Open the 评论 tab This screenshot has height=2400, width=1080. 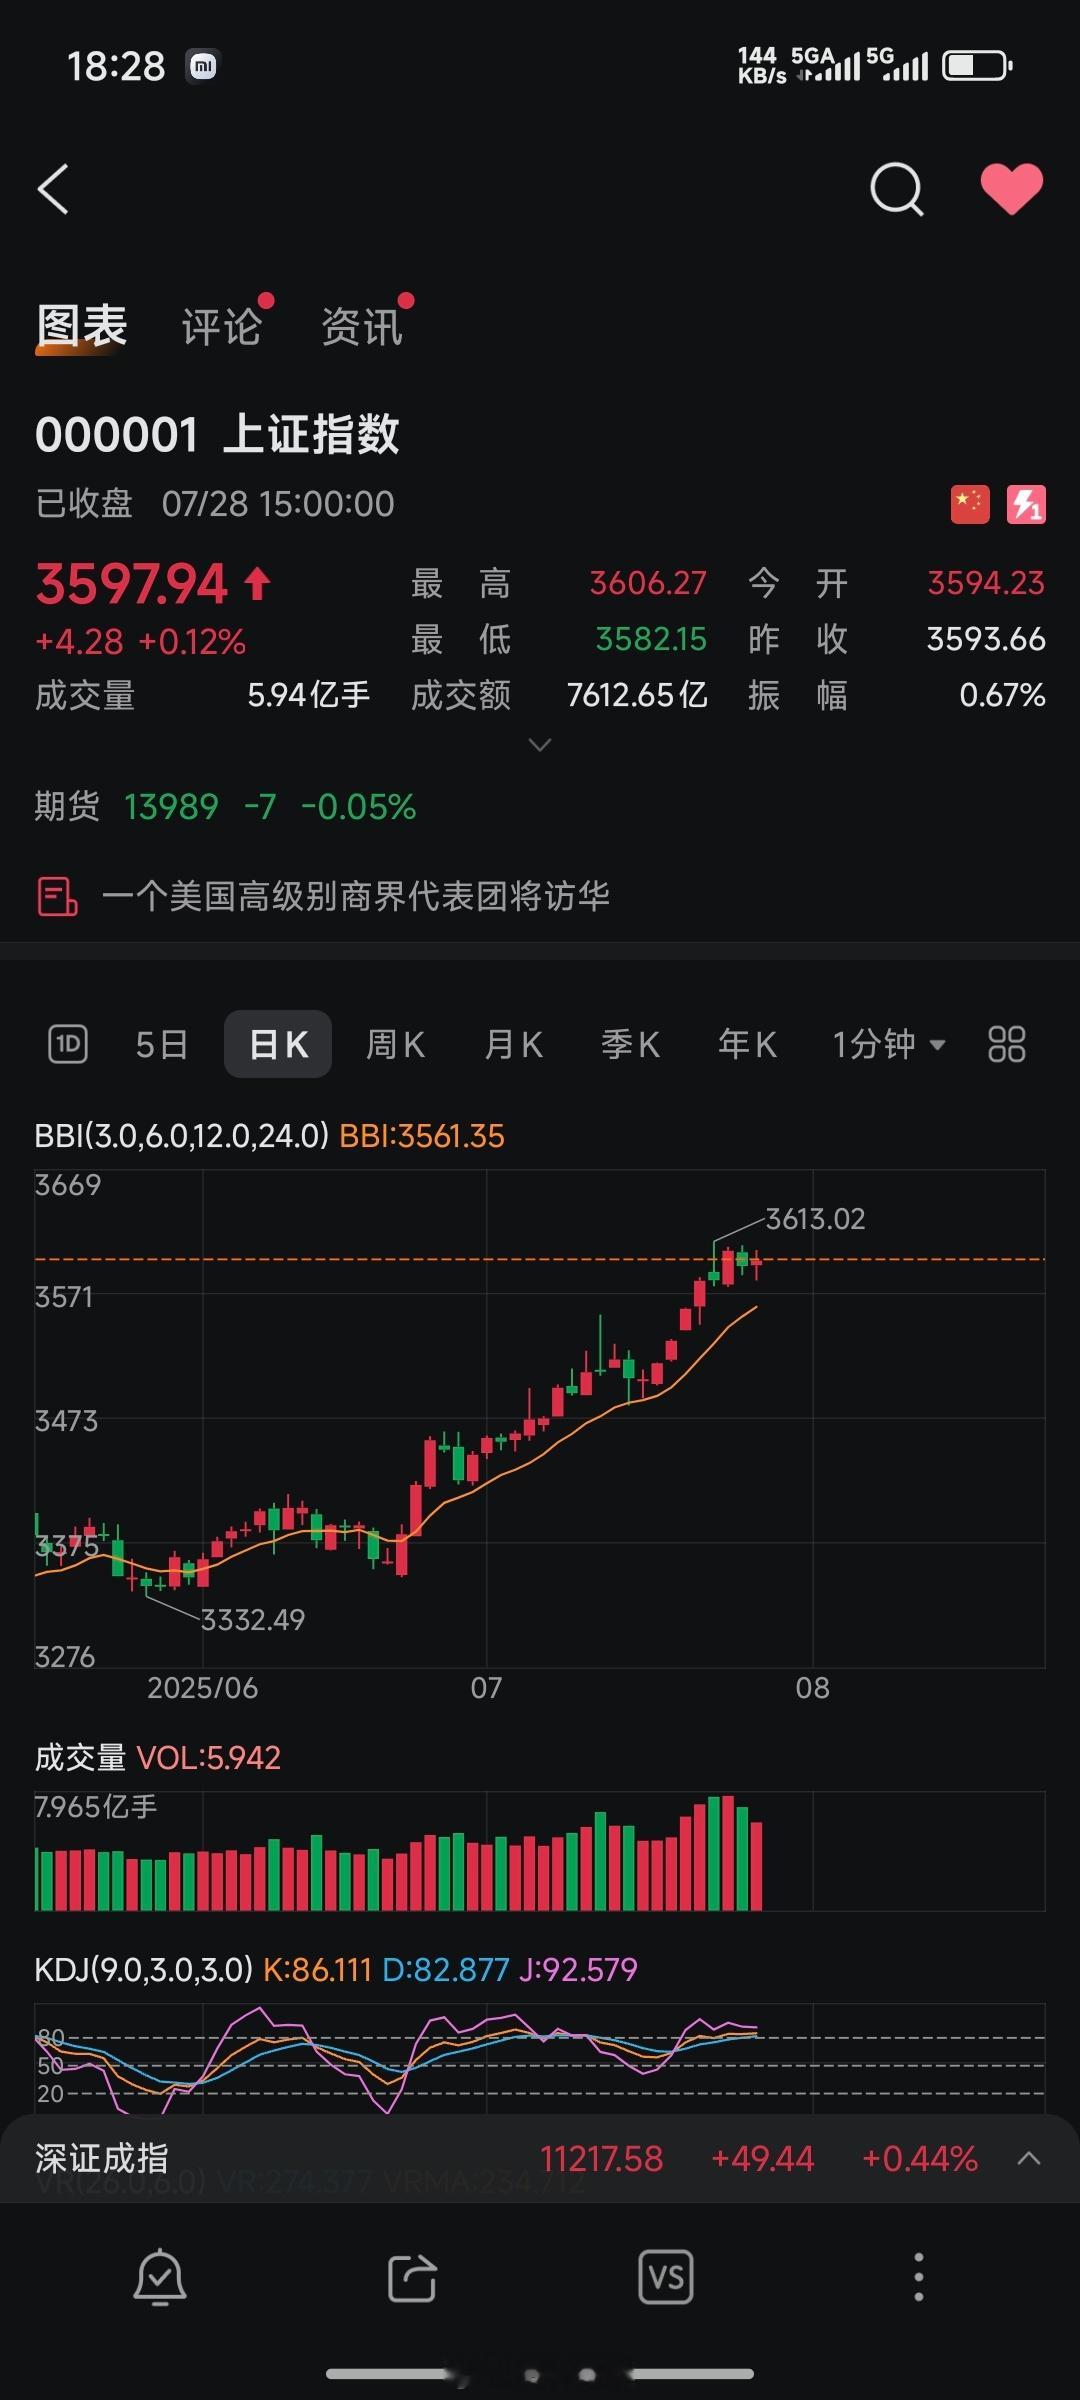(222, 327)
